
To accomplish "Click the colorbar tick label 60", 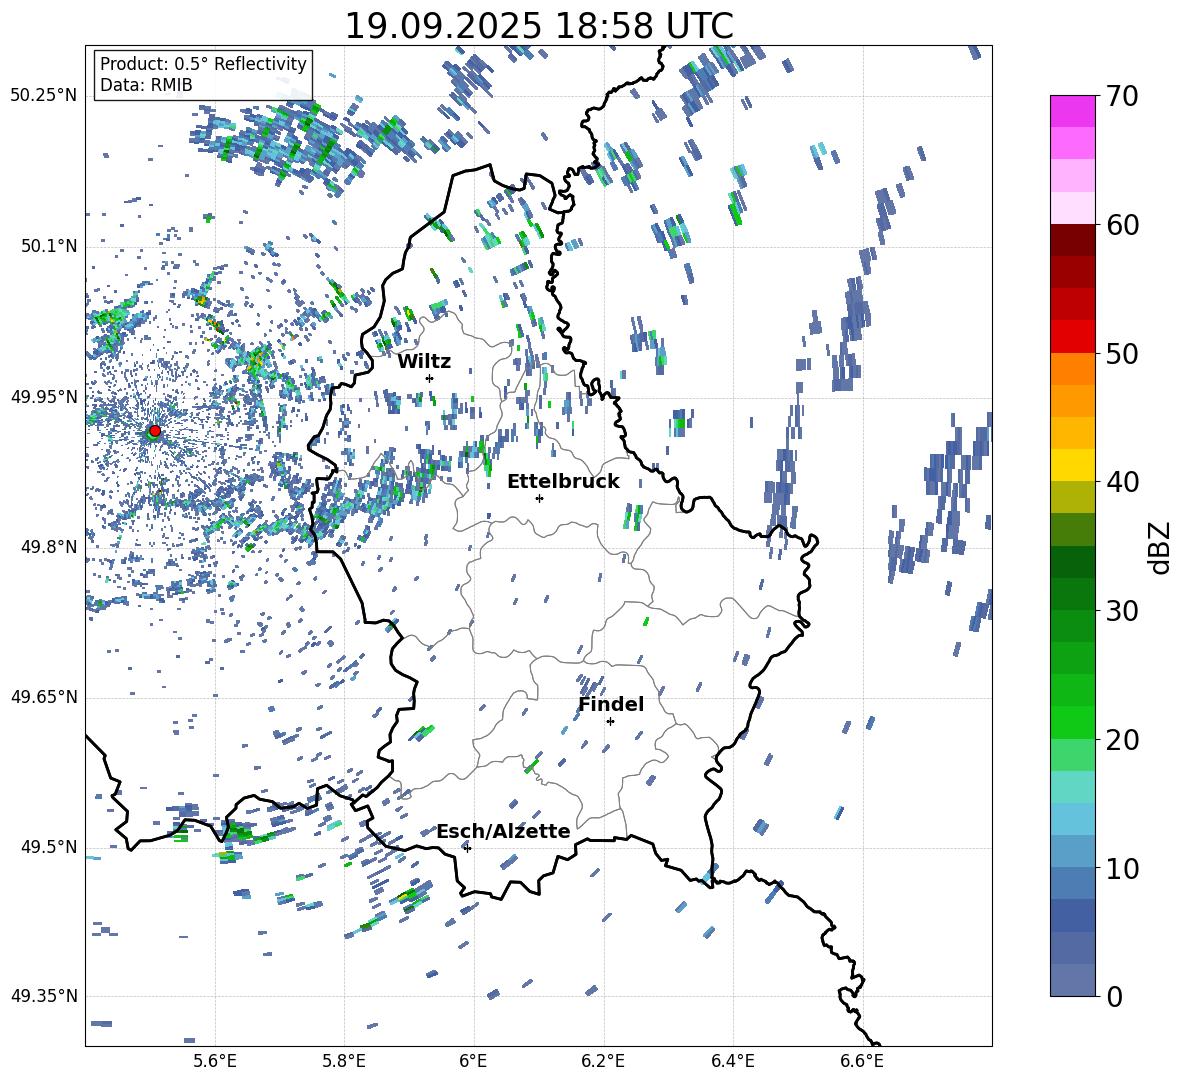I will coord(1122,225).
